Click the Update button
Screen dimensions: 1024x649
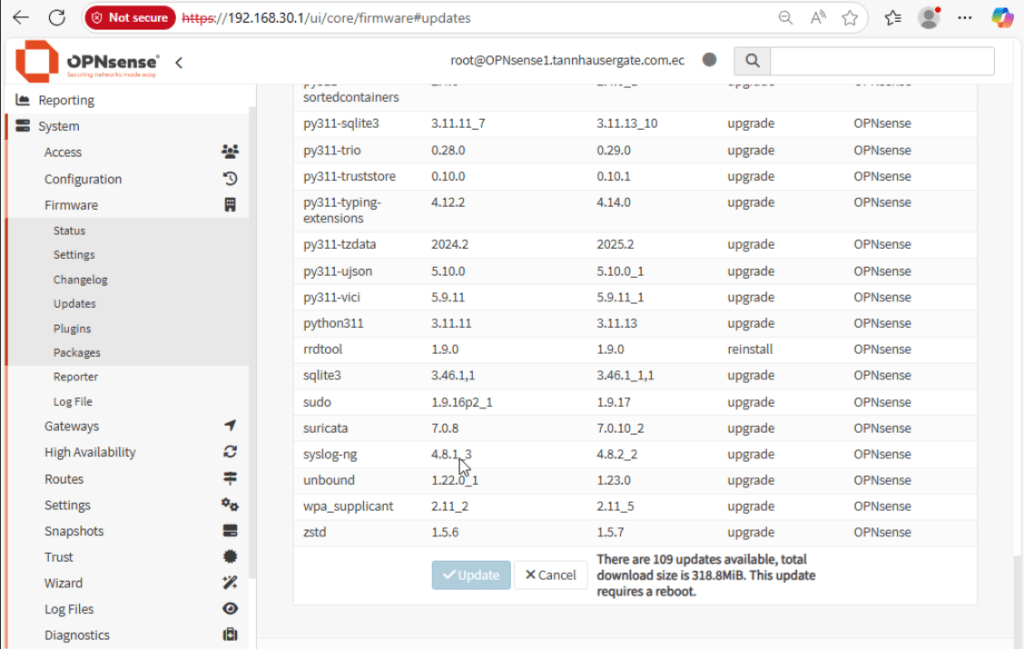(x=471, y=575)
